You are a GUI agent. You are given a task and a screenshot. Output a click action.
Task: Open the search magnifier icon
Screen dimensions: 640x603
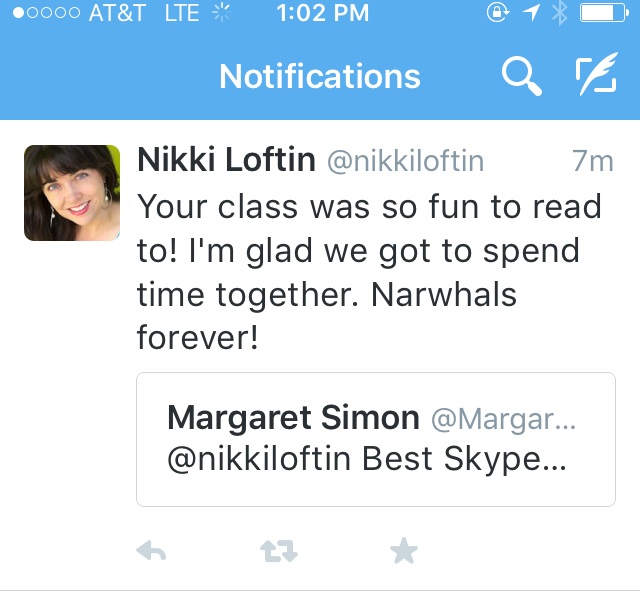pyautogui.click(x=521, y=77)
